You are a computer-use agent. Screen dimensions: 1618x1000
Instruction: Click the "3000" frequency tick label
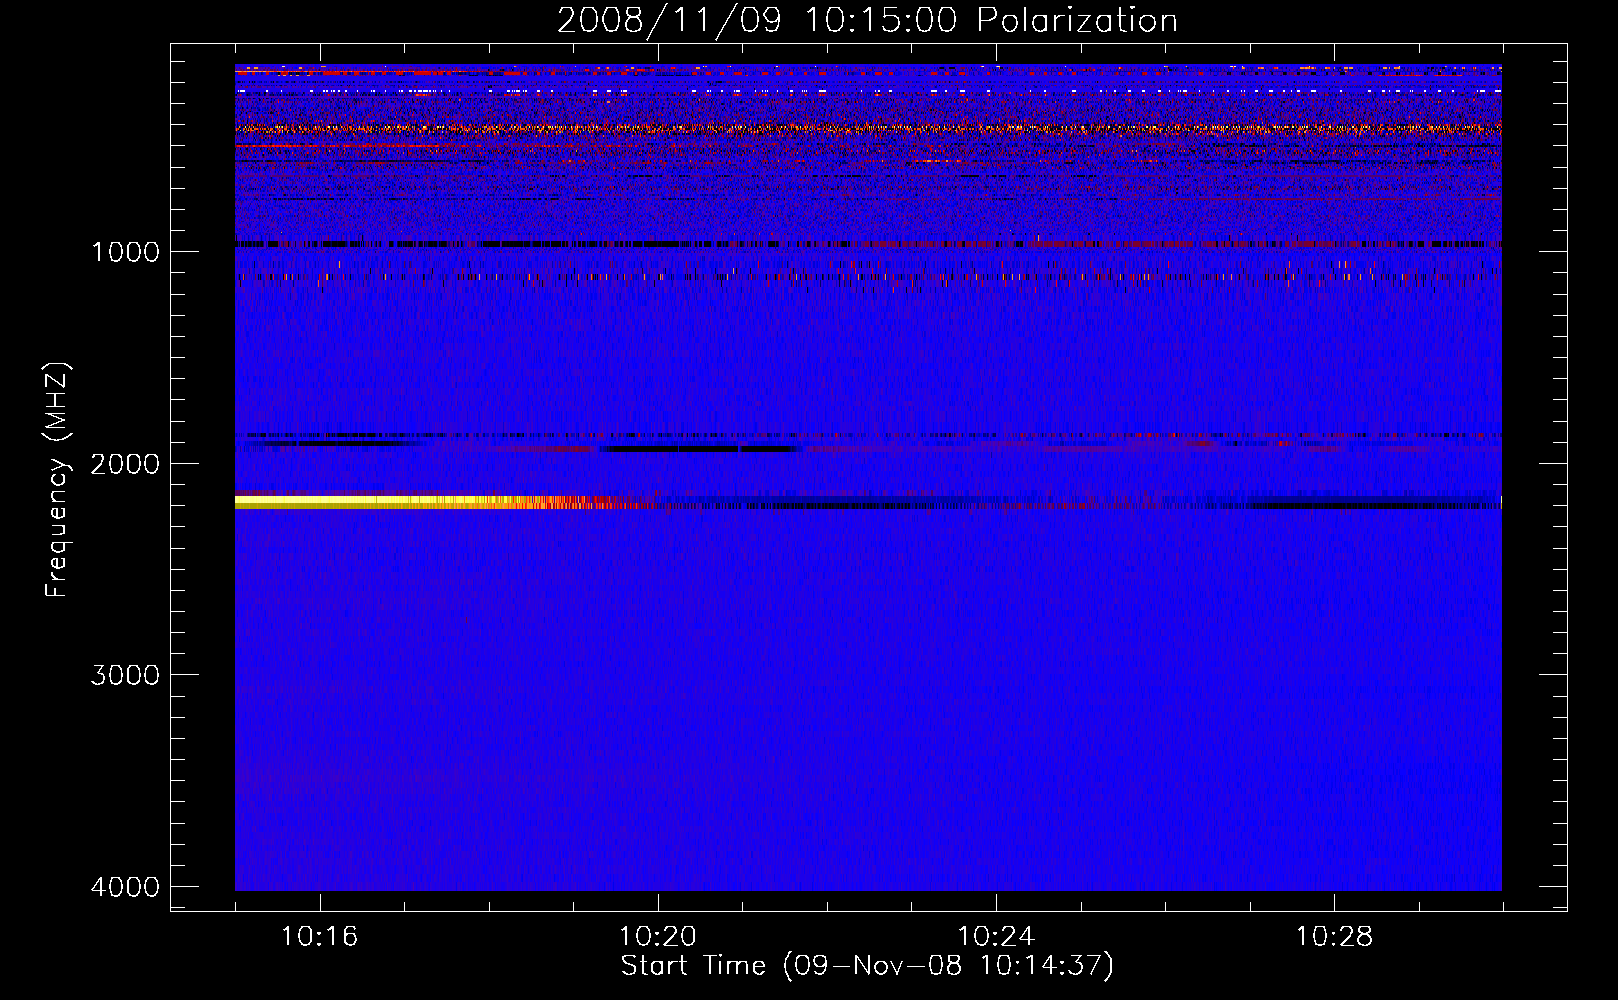pos(125,675)
